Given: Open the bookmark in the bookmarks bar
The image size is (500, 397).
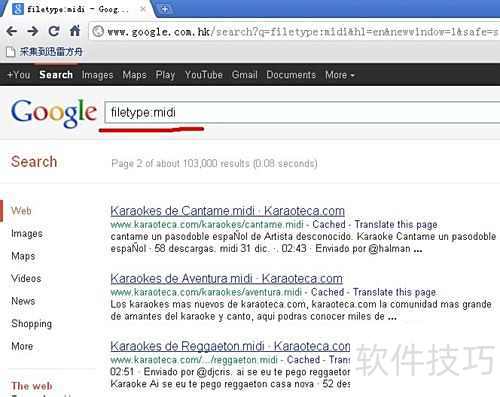Looking at the screenshot, I should pyautogui.click(x=44, y=52).
